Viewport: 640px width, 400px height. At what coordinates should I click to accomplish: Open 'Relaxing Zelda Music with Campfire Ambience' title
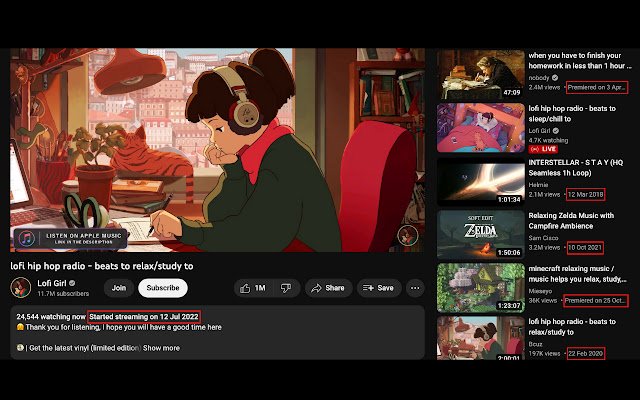(x=571, y=221)
